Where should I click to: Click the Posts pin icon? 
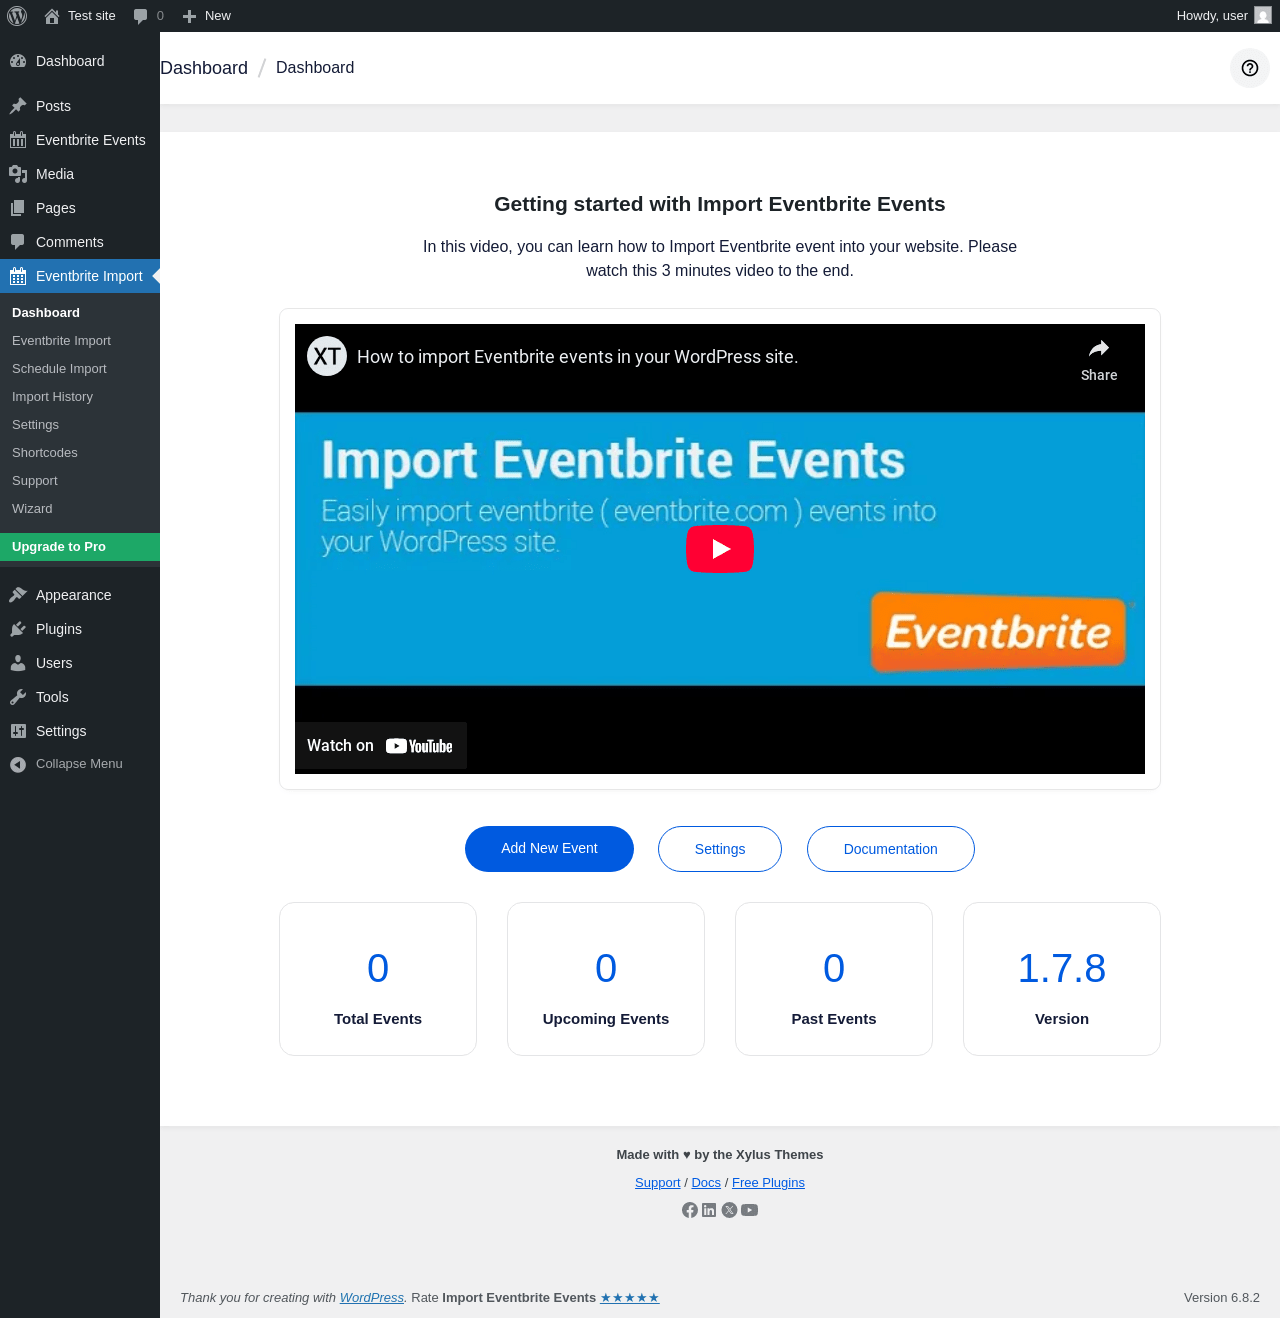point(18,106)
